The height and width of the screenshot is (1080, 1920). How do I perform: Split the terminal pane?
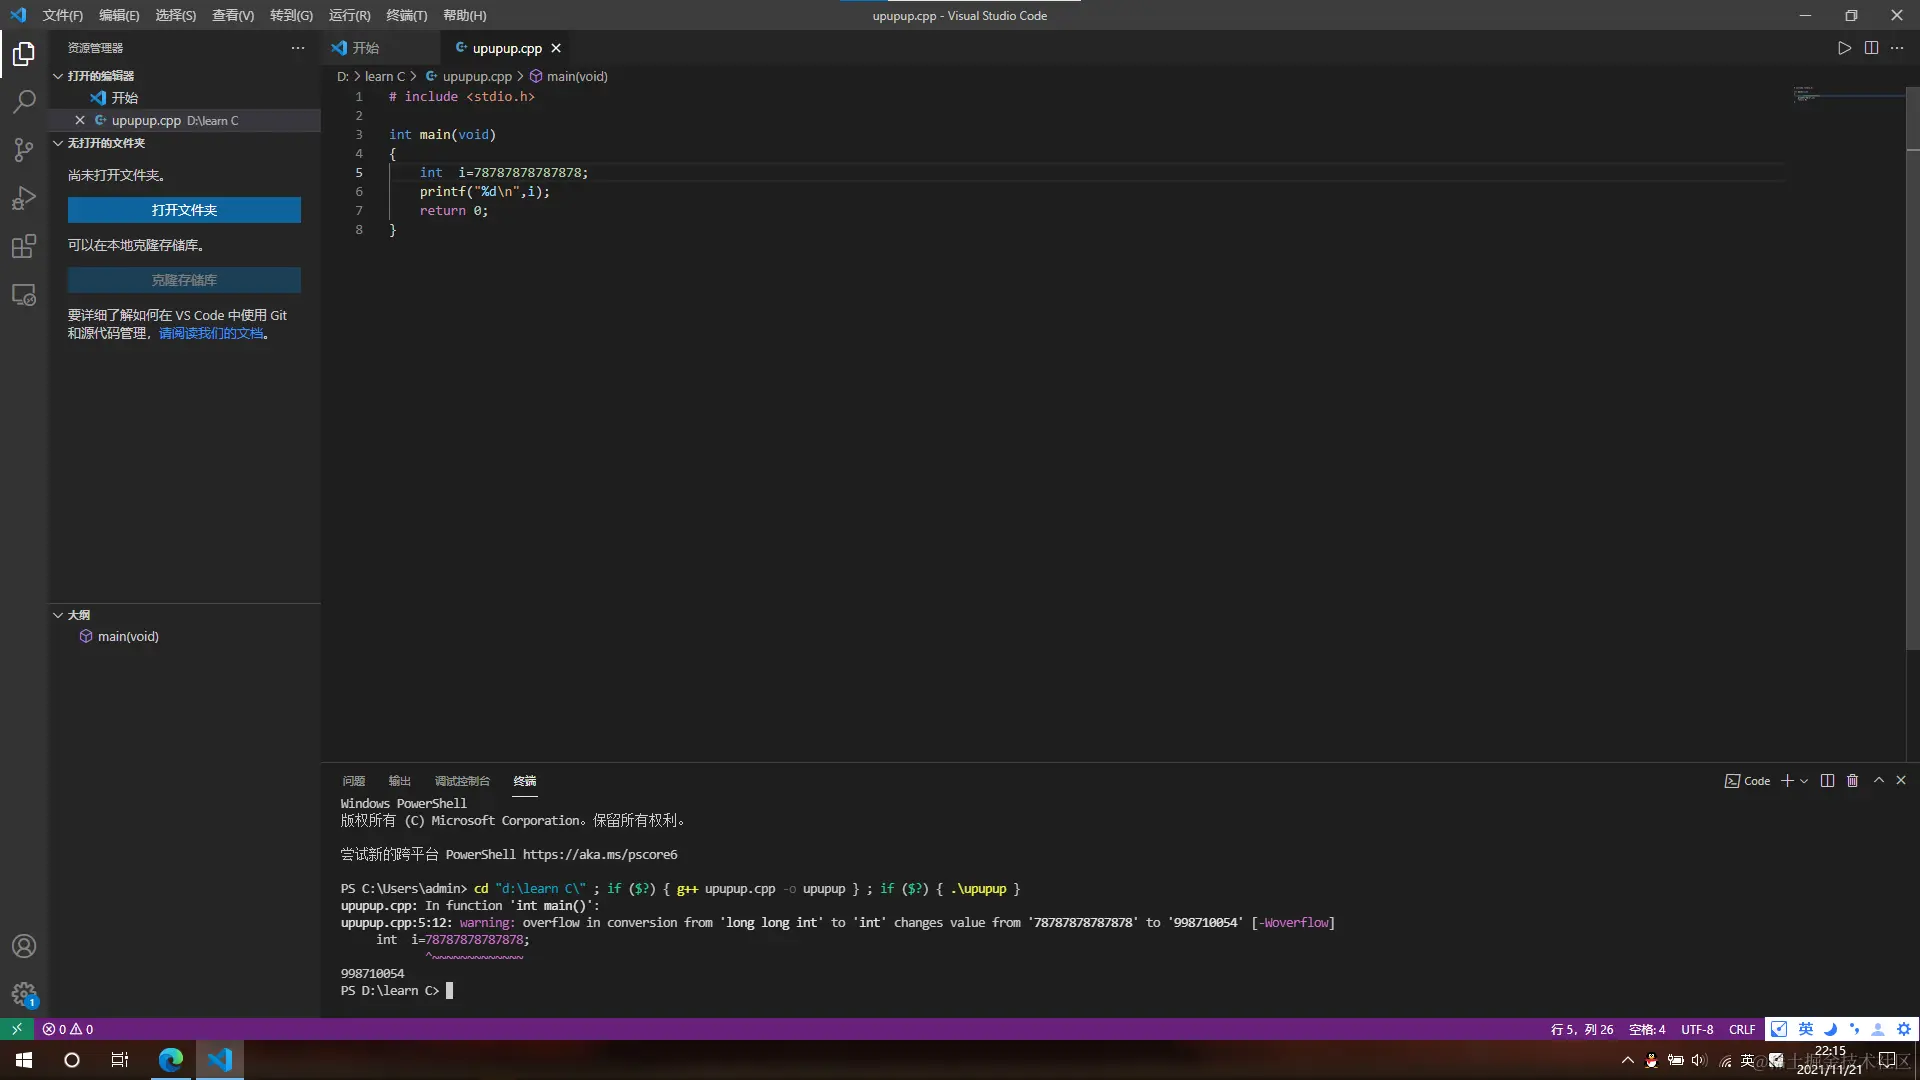point(1827,781)
